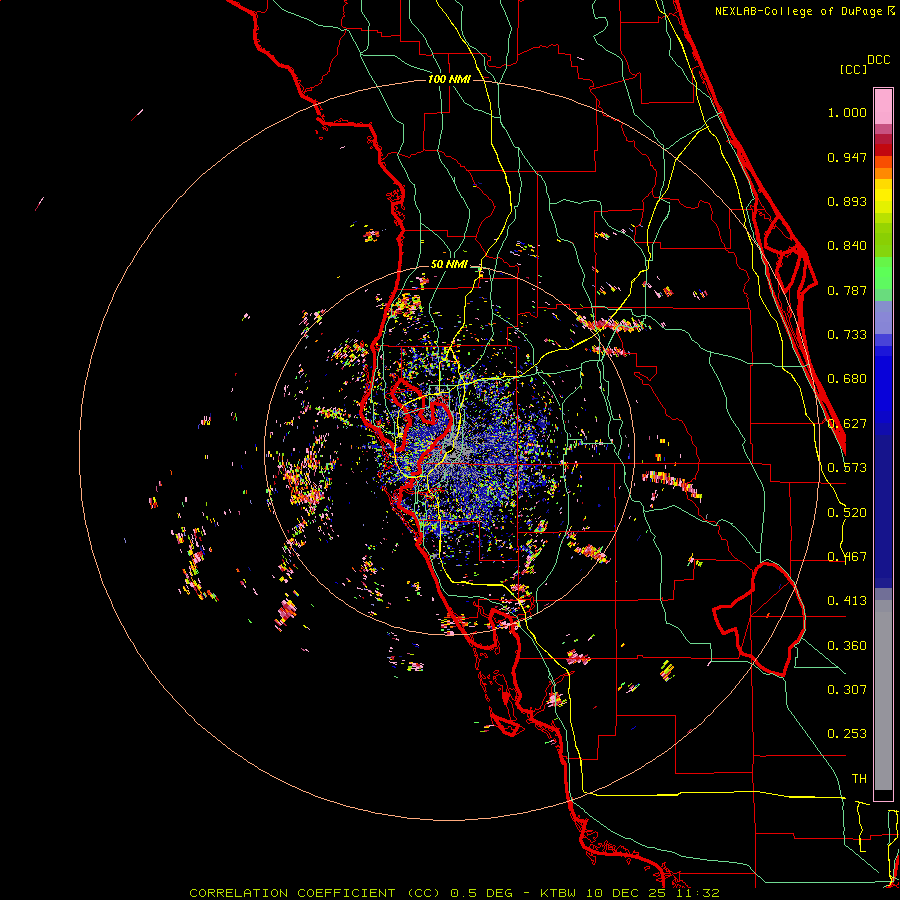Click the 50 NMI range ring label
This screenshot has width=900, height=900.
(449, 265)
